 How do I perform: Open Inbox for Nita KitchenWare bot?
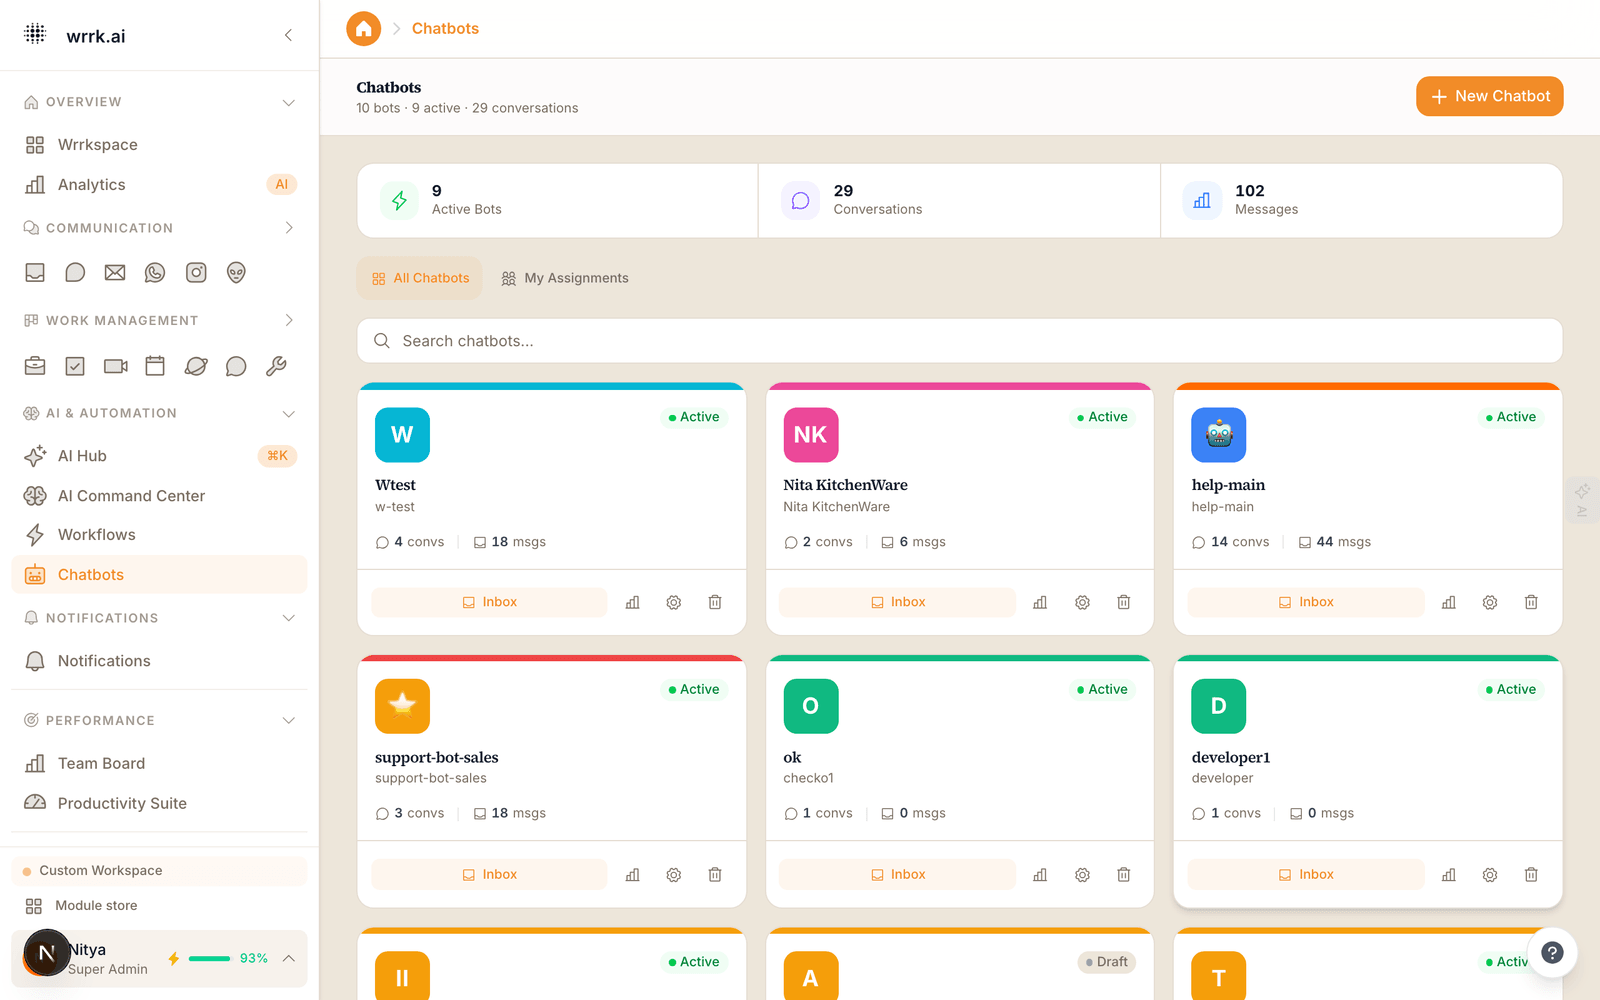click(x=897, y=602)
